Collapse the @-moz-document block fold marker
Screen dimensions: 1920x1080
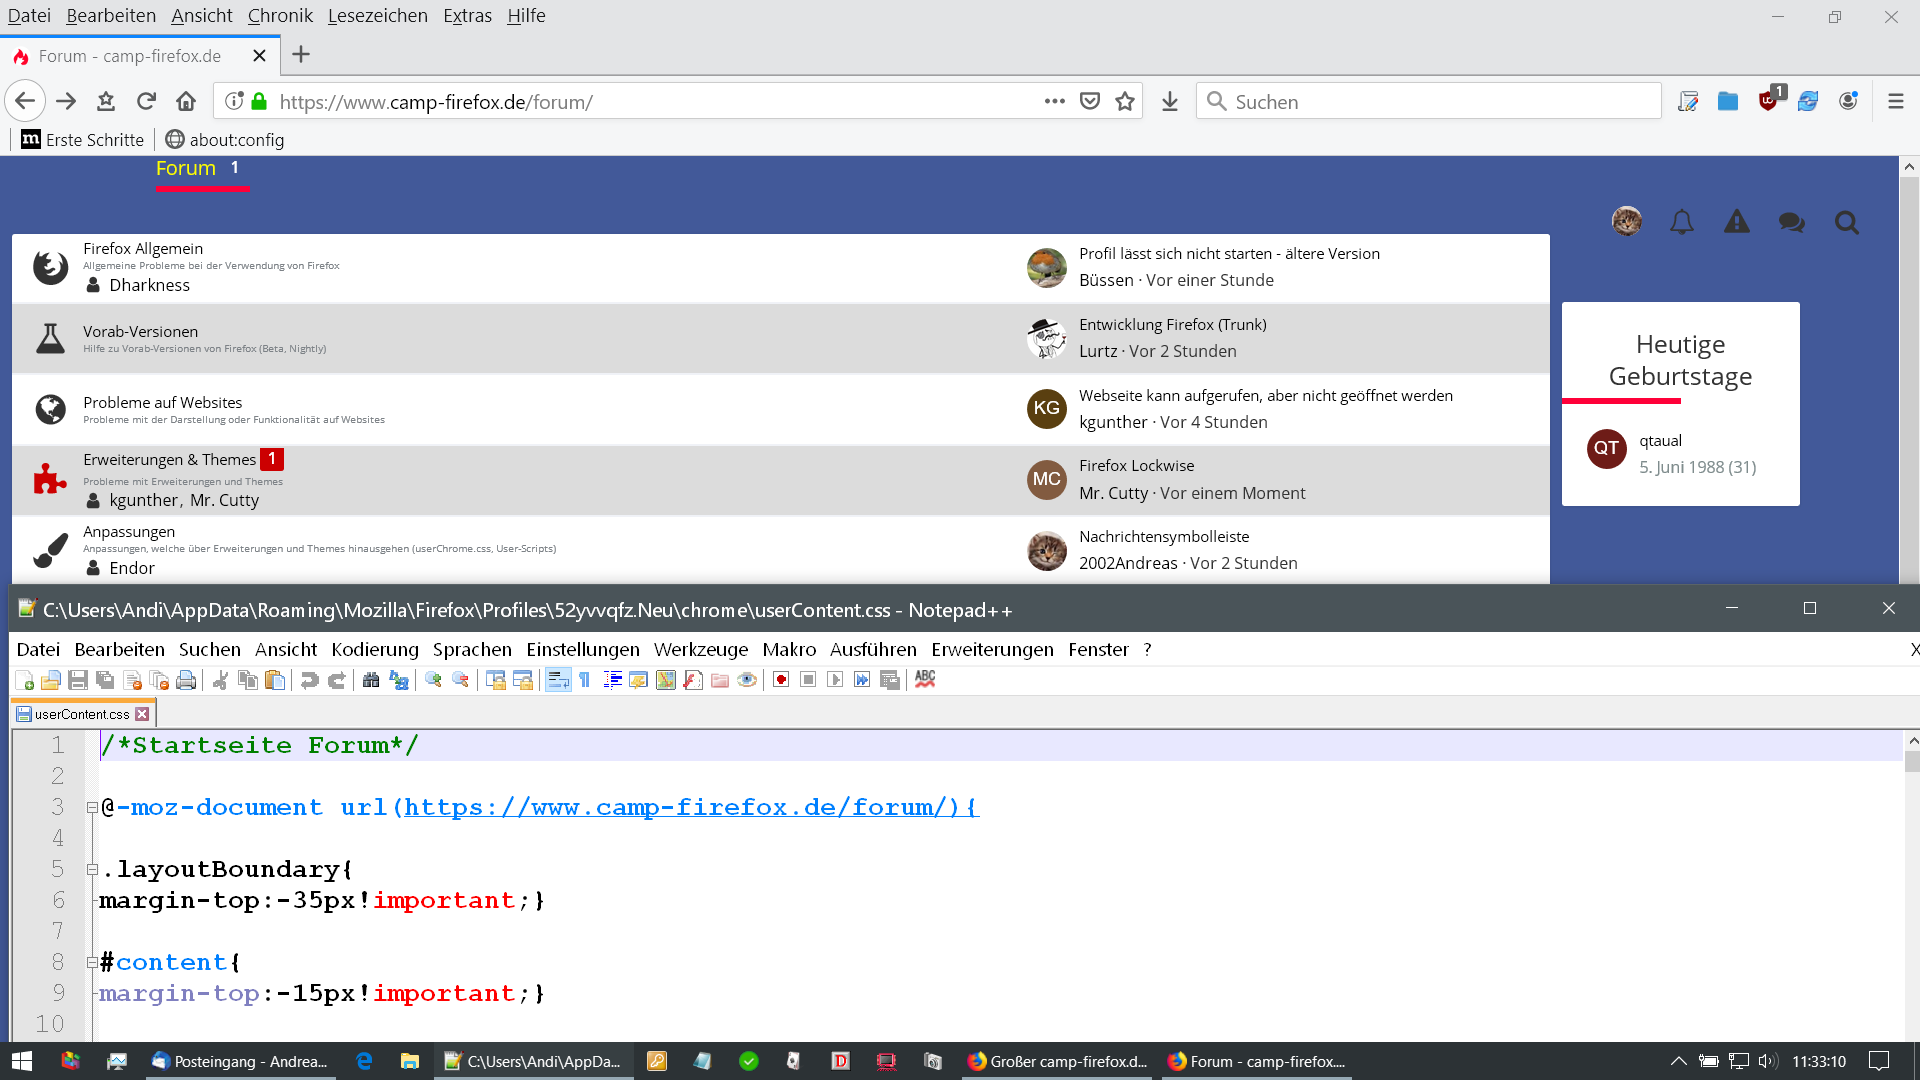92,808
